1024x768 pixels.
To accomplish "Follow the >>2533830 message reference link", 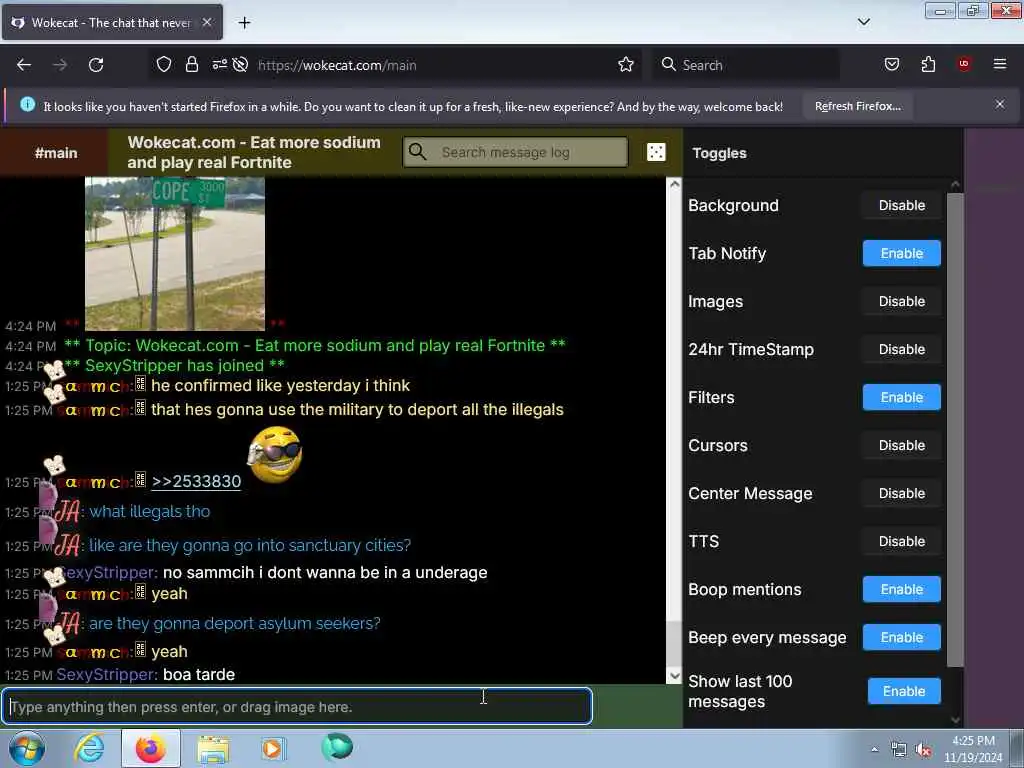I will point(196,481).
